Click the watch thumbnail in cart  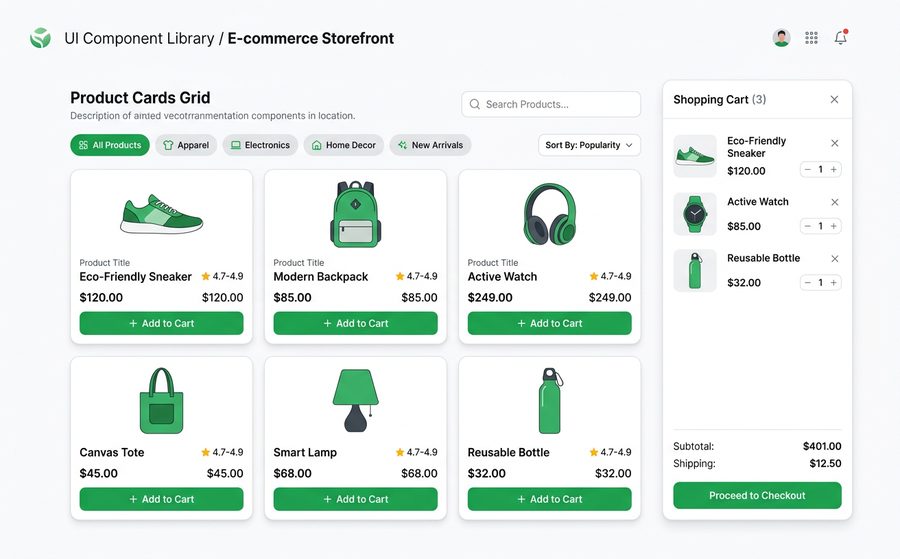(x=695, y=214)
